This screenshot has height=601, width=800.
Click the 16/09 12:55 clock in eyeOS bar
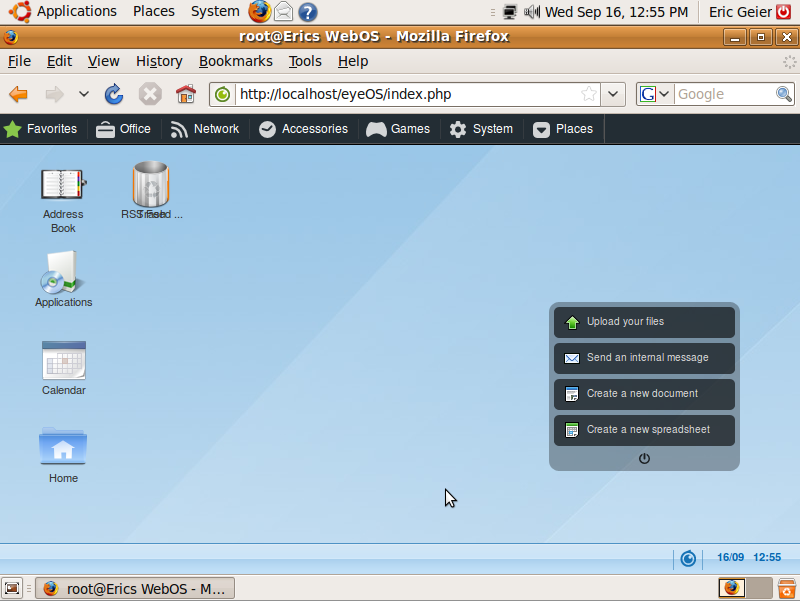748,558
